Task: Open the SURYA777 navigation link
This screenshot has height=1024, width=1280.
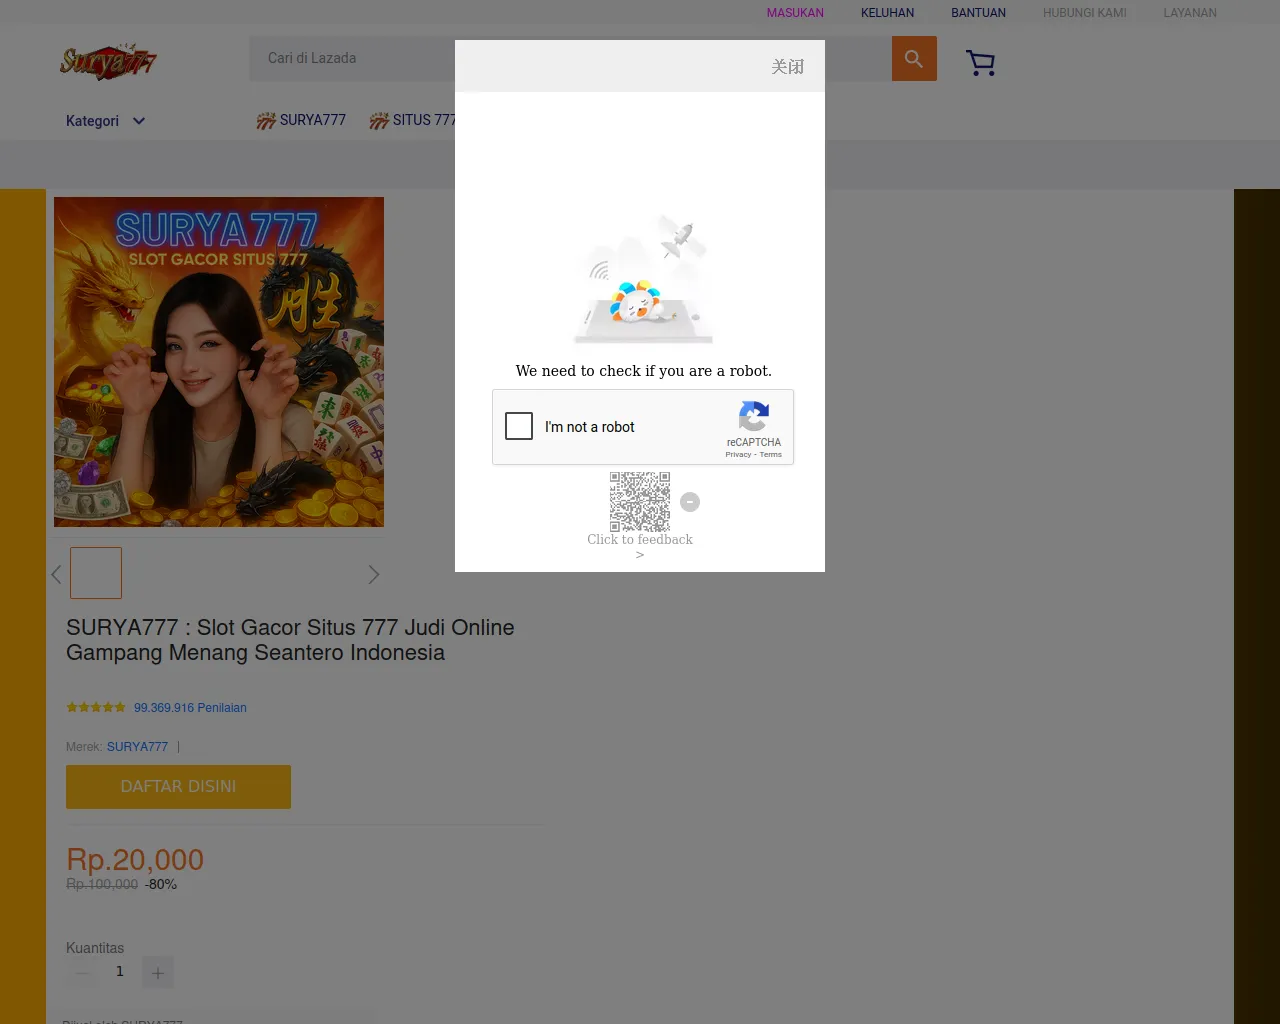Action: click(x=301, y=120)
